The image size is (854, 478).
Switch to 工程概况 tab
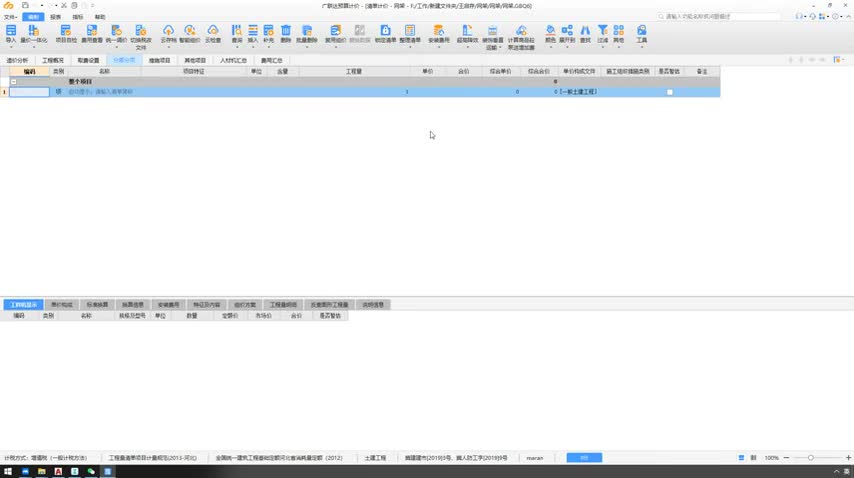point(53,60)
